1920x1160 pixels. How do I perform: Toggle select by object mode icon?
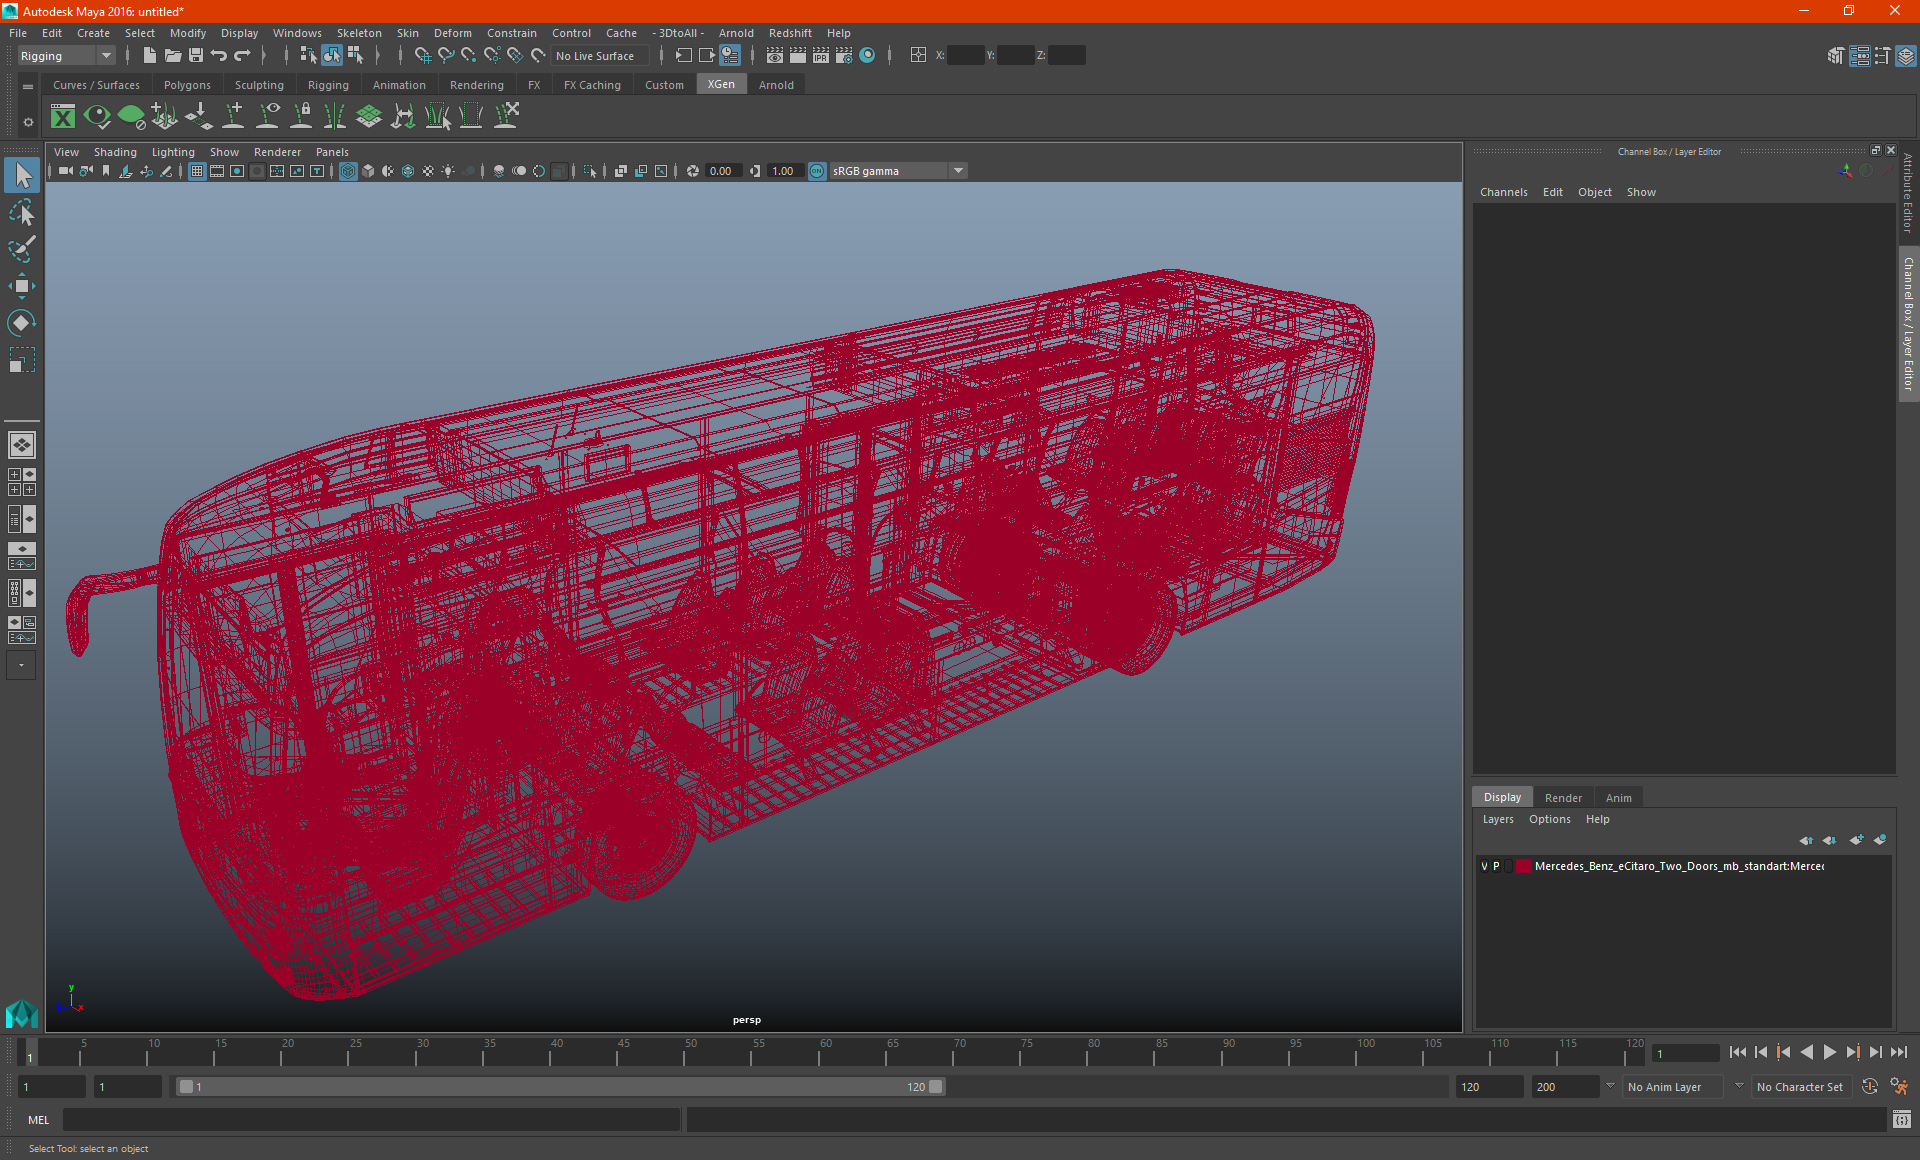pyautogui.click(x=332, y=56)
